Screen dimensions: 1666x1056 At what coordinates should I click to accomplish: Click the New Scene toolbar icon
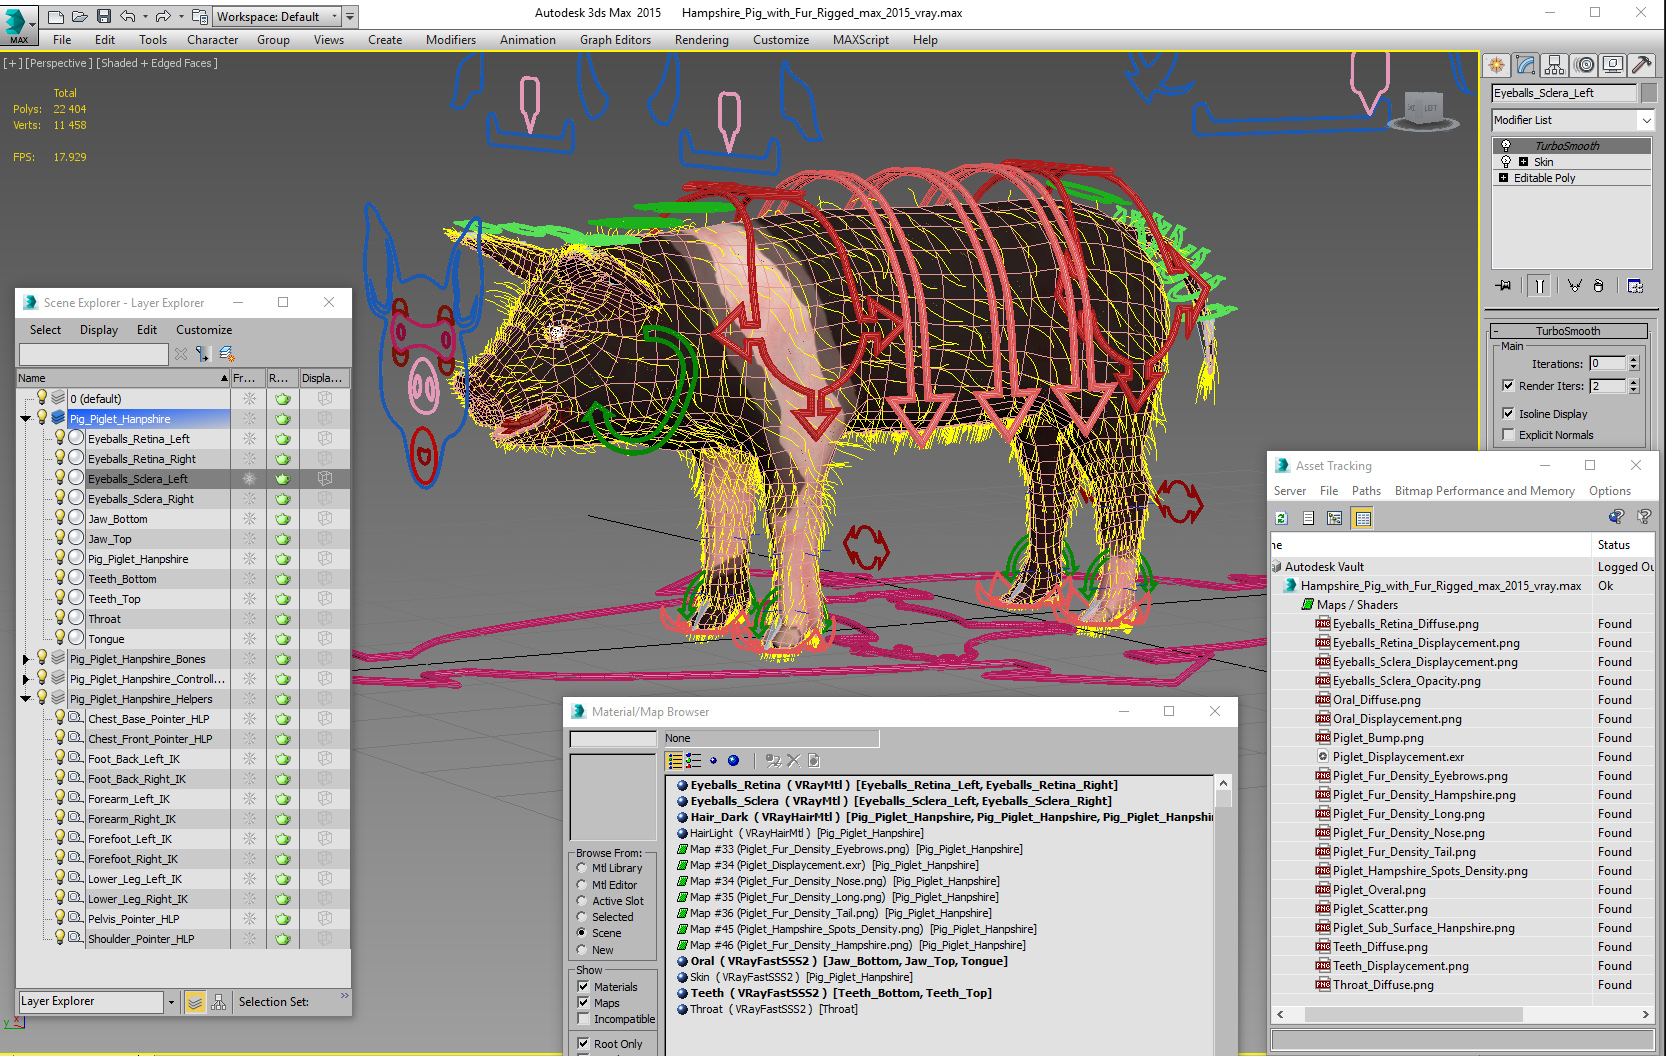pos(56,16)
